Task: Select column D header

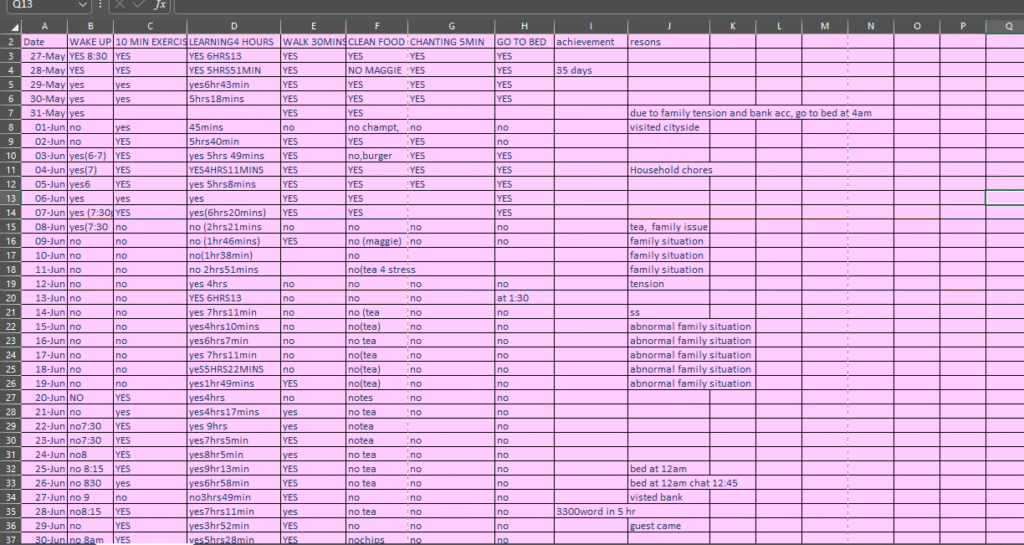Action: pyautogui.click(x=232, y=26)
